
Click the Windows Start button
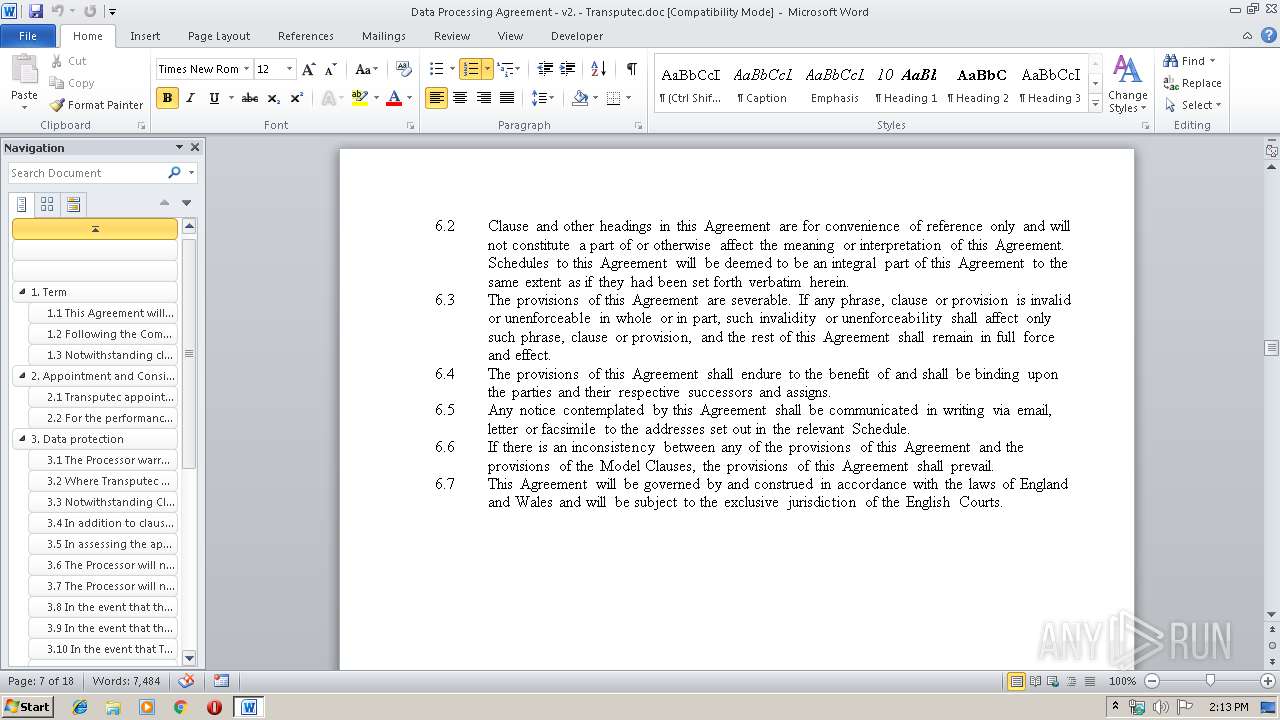[x=28, y=706]
